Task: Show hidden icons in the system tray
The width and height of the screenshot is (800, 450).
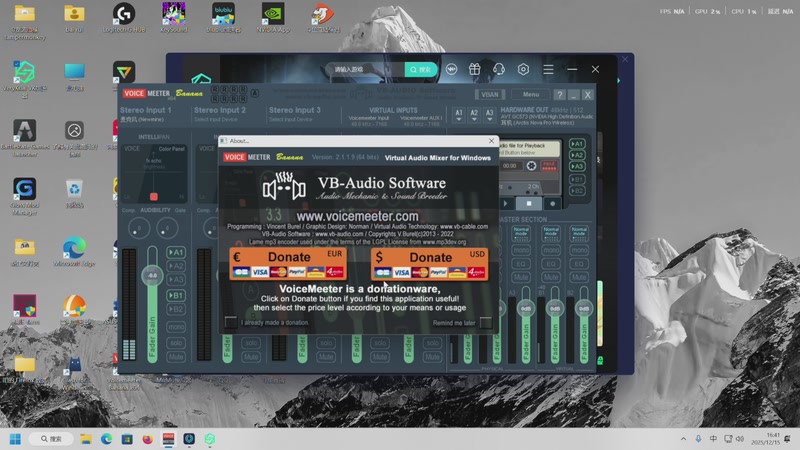Action: click(683, 439)
